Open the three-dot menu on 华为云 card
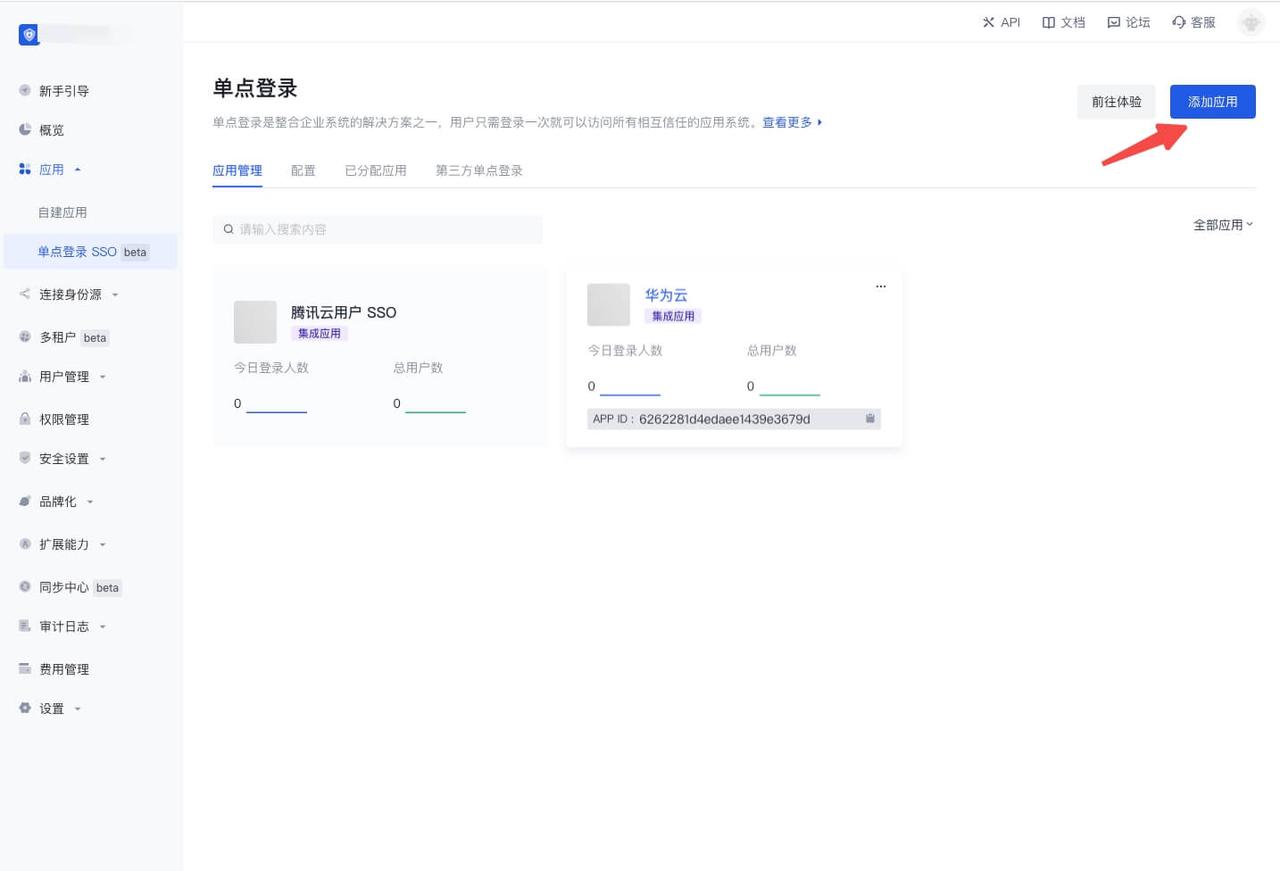Viewport: 1280px width, 871px height. pyautogui.click(x=881, y=286)
